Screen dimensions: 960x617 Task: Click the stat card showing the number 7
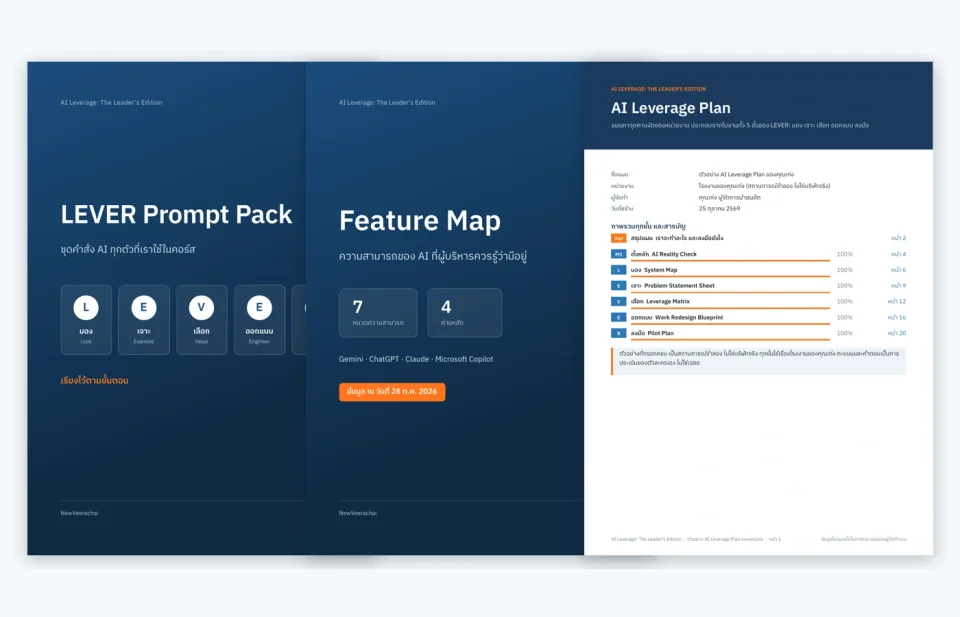(x=378, y=313)
